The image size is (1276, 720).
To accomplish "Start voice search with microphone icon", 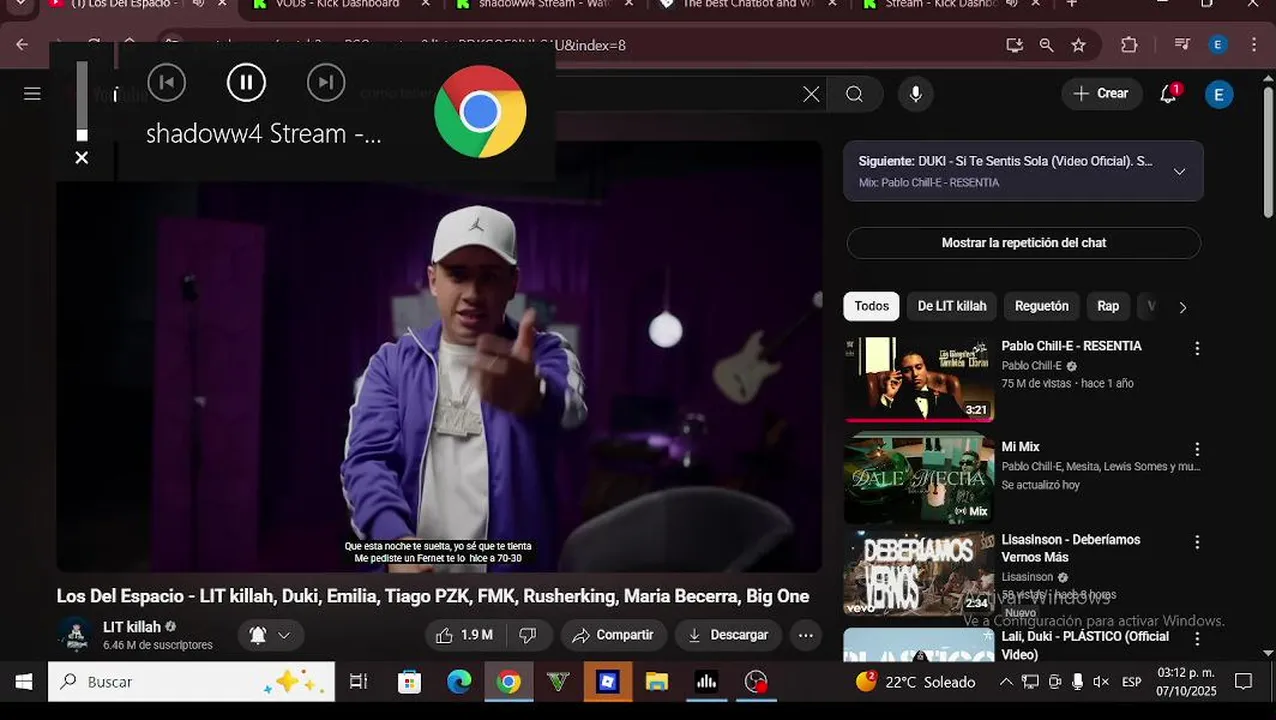I will click(x=915, y=94).
